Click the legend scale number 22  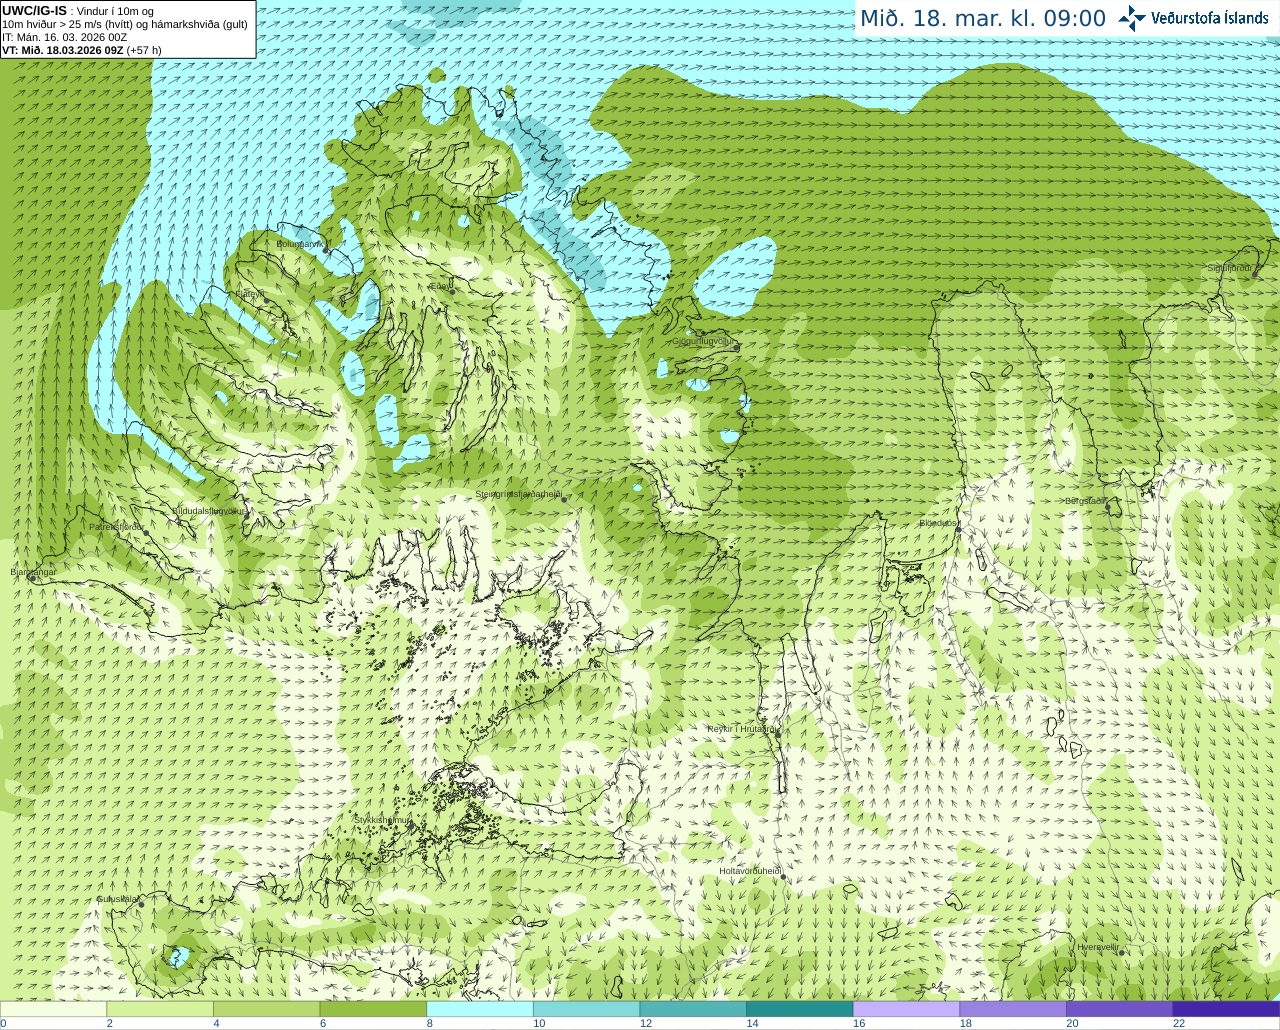point(1179,1023)
